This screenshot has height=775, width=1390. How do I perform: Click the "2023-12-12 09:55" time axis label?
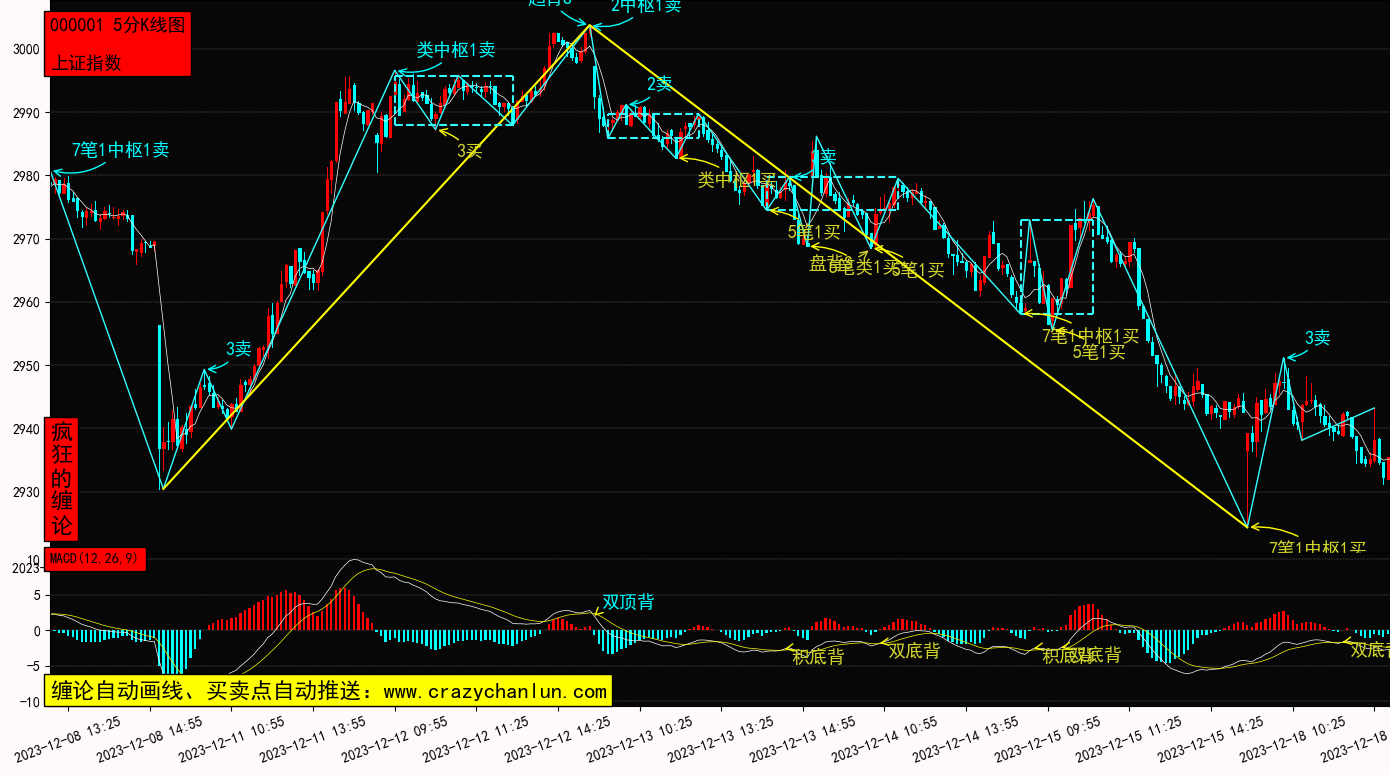[395, 739]
